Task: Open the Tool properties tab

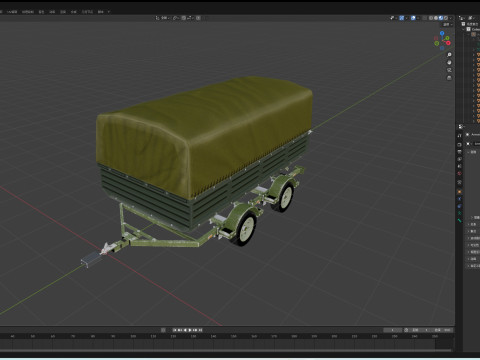Action: pyautogui.click(x=459, y=136)
